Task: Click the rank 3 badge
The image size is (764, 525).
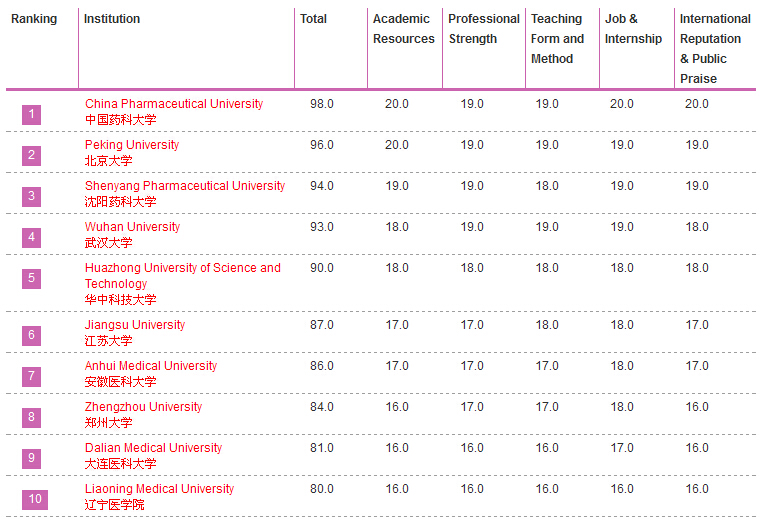Action: point(32,196)
